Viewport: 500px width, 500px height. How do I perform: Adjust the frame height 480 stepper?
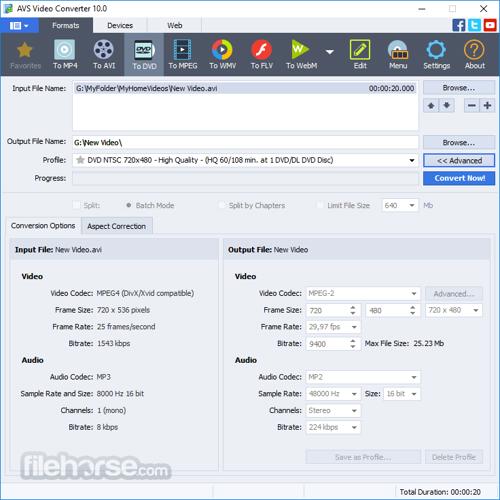coord(413,310)
